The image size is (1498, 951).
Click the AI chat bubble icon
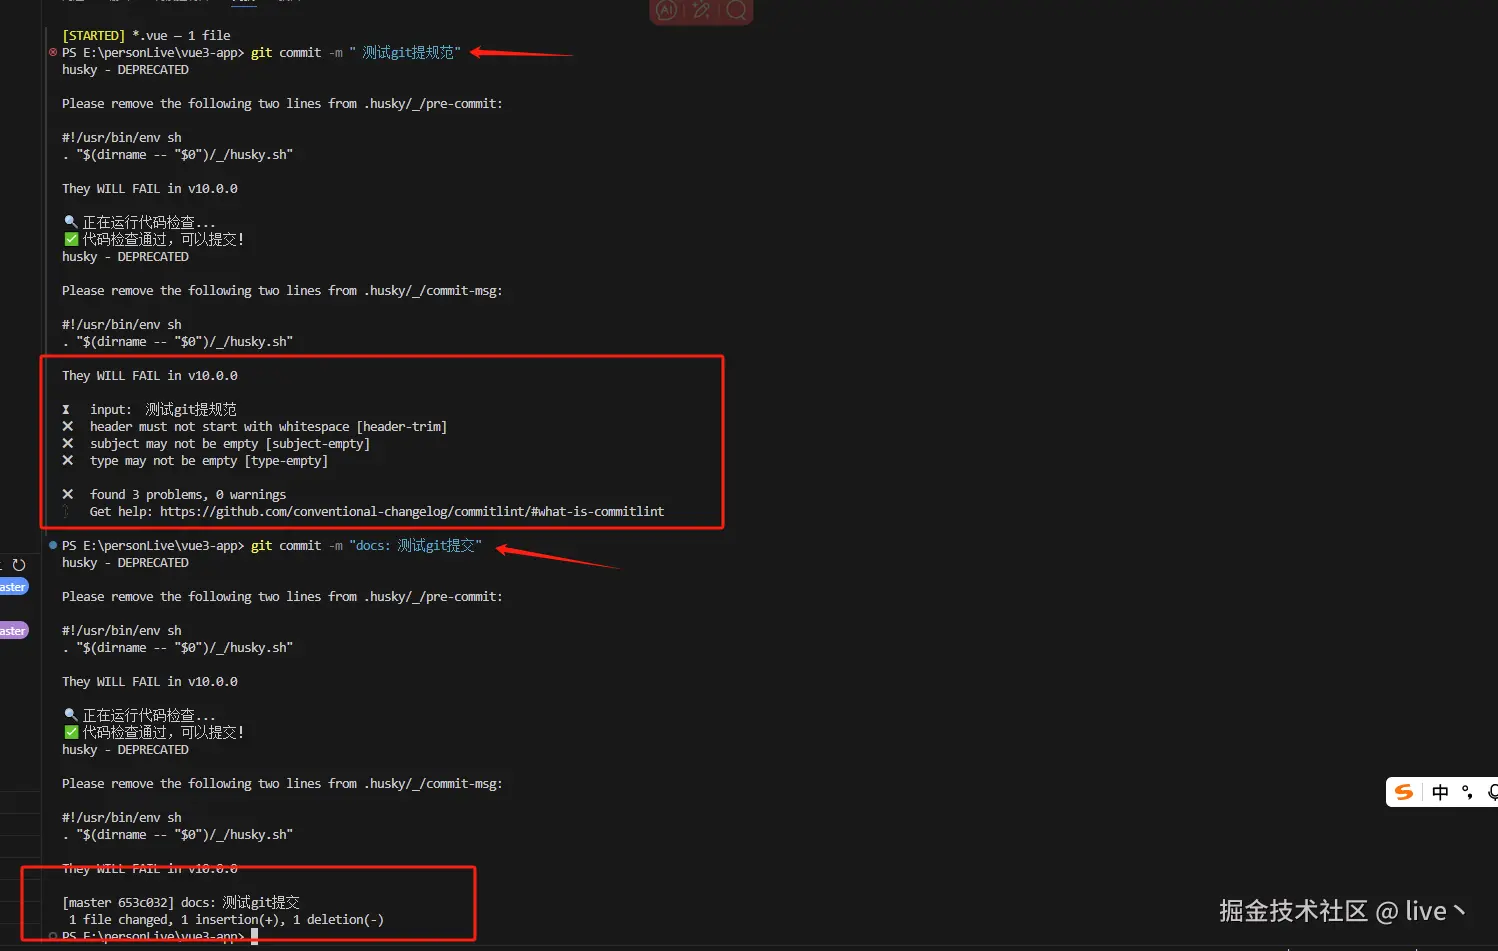click(667, 9)
